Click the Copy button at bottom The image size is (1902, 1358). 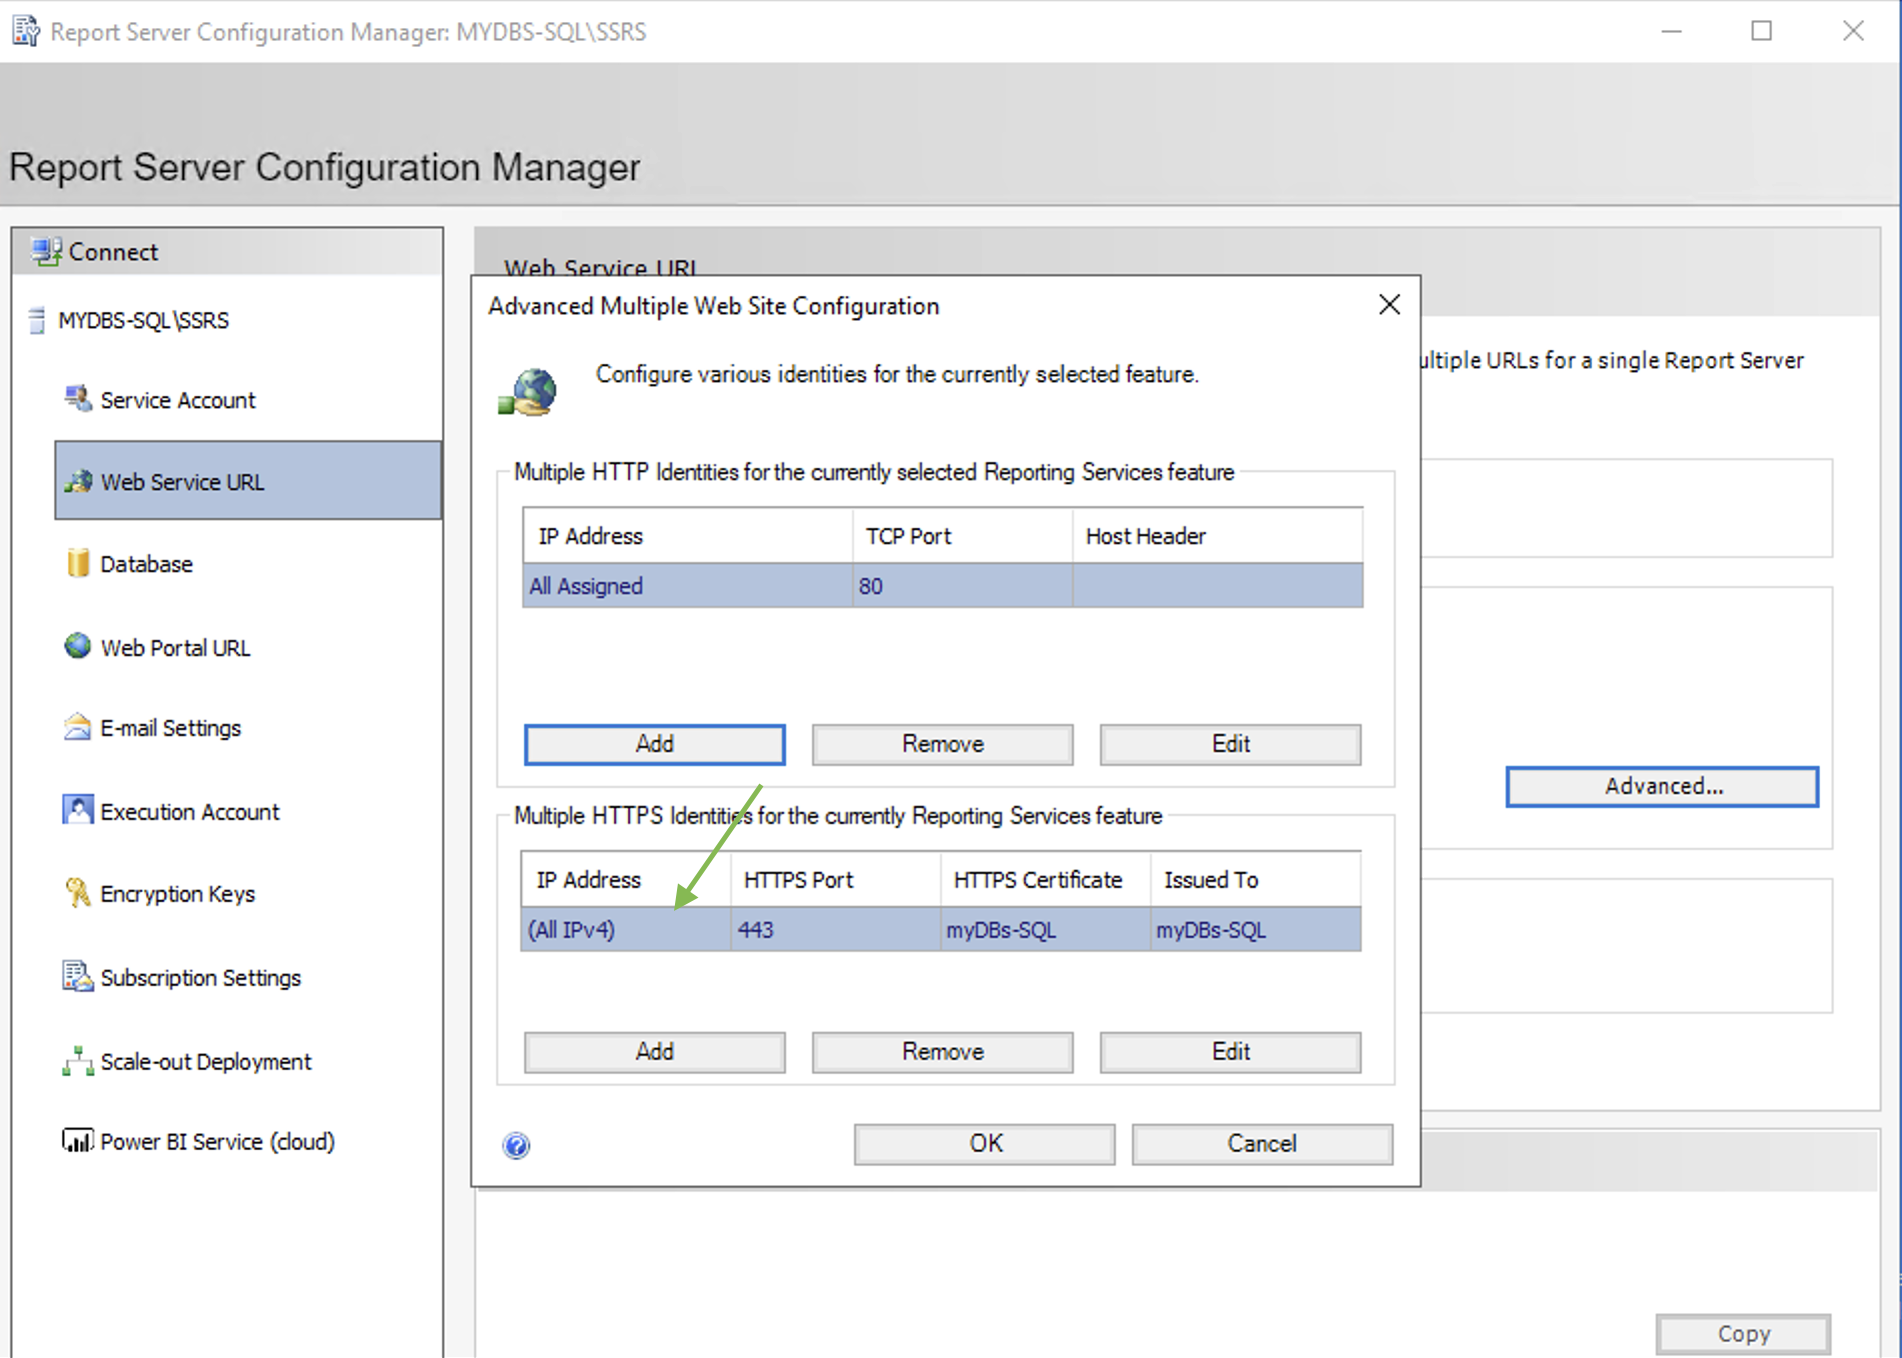coord(1743,1334)
